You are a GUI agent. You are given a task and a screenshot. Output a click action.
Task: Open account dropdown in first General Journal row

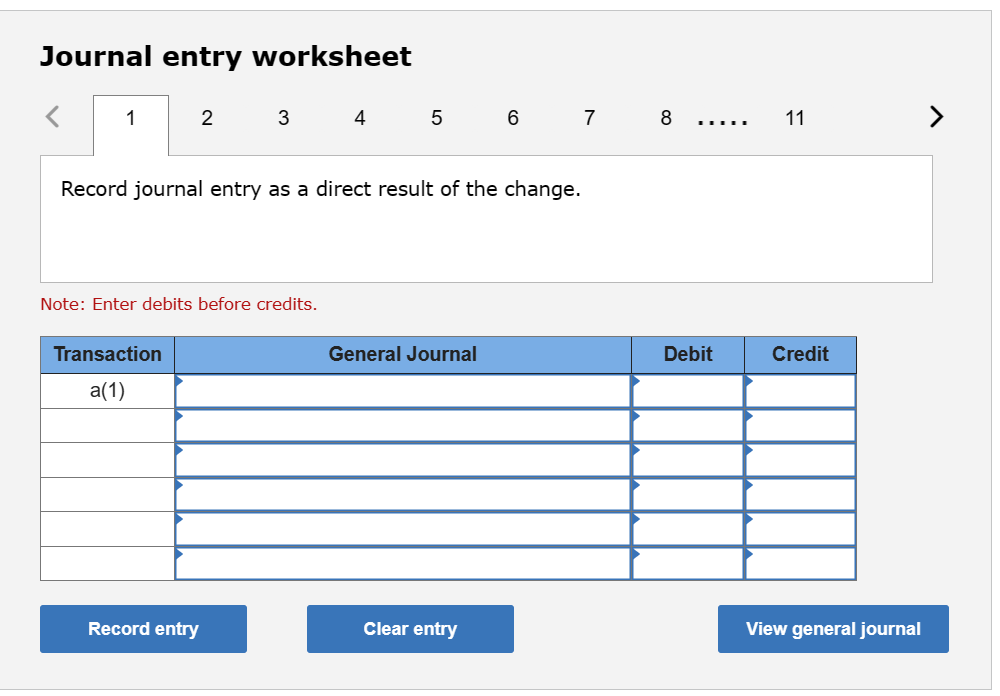pyautogui.click(x=180, y=381)
